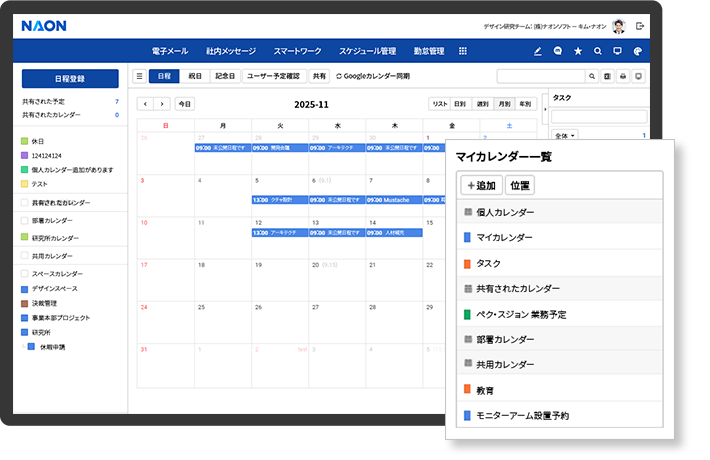
Task: Sync with Googleカレンダー同期 icon
Action: pos(339,76)
